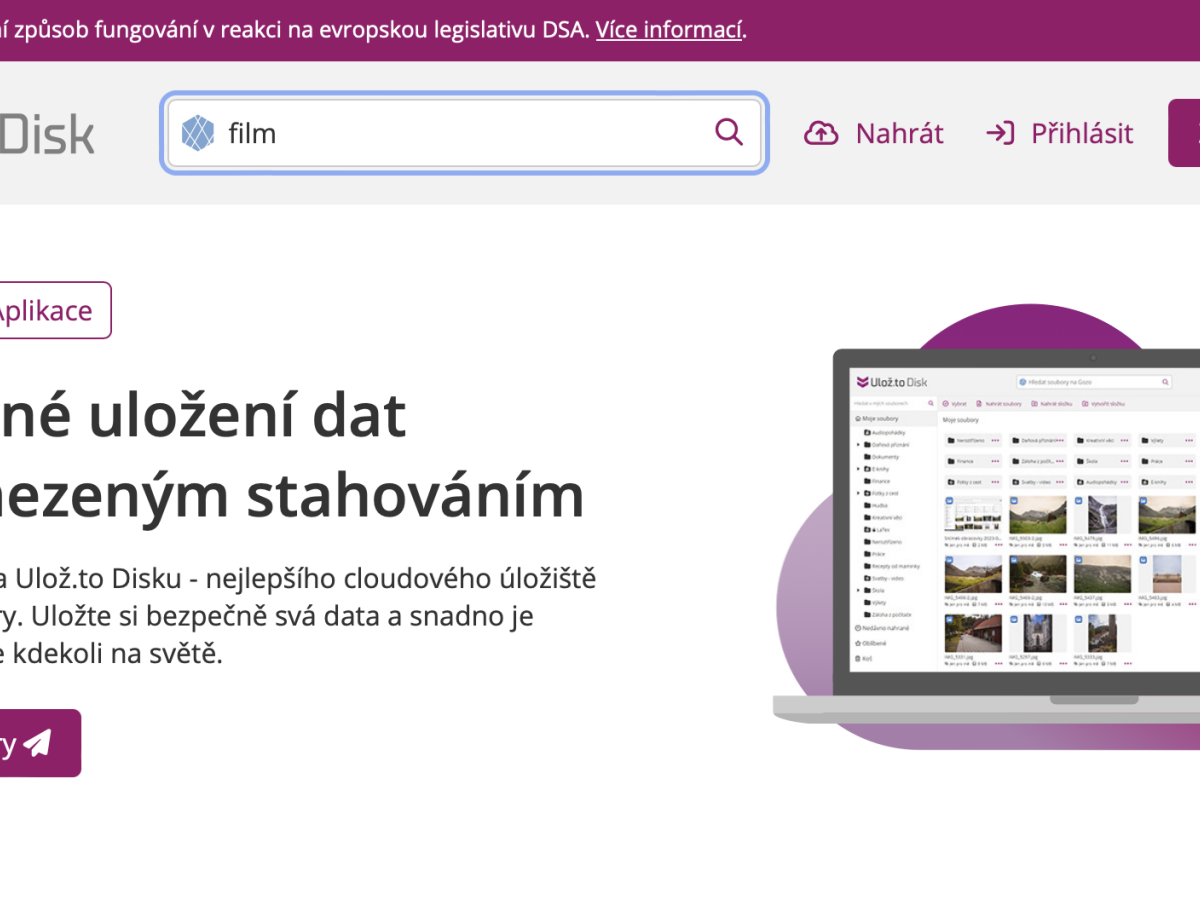Click the magnifier search icon

pyautogui.click(x=729, y=132)
